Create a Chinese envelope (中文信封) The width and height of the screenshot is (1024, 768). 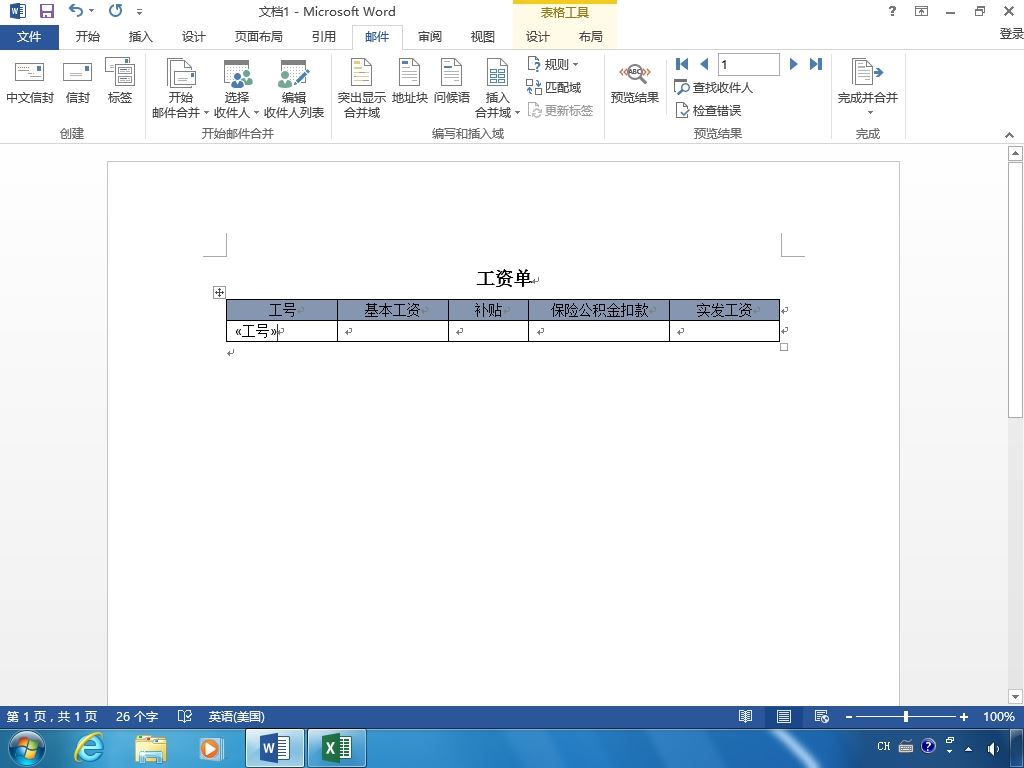pyautogui.click(x=29, y=83)
